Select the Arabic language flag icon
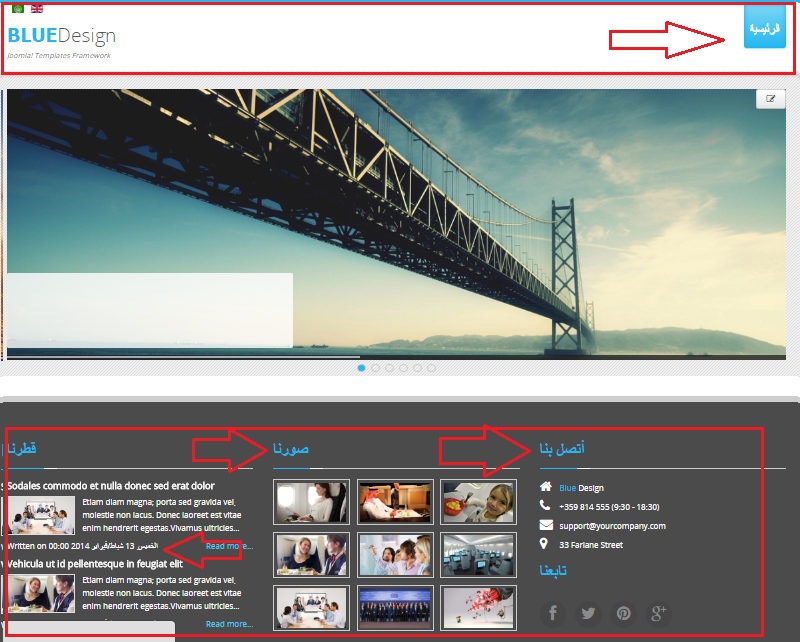Image resolution: width=800 pixels, height=642 pixels. click(17, 7)
